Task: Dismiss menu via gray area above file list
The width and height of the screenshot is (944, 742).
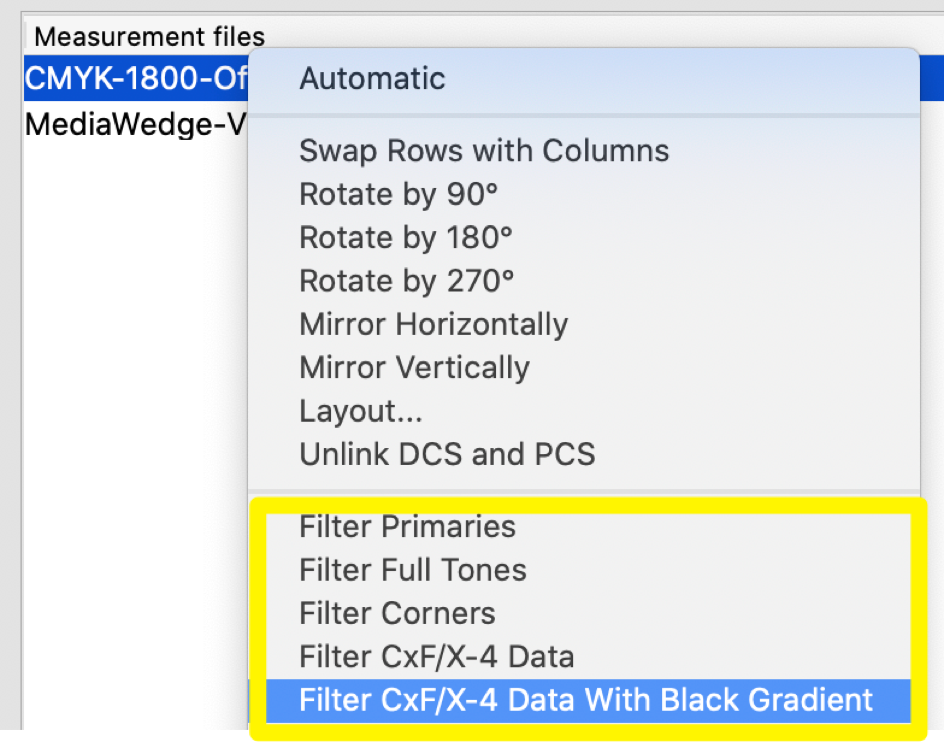Action: 472,5
